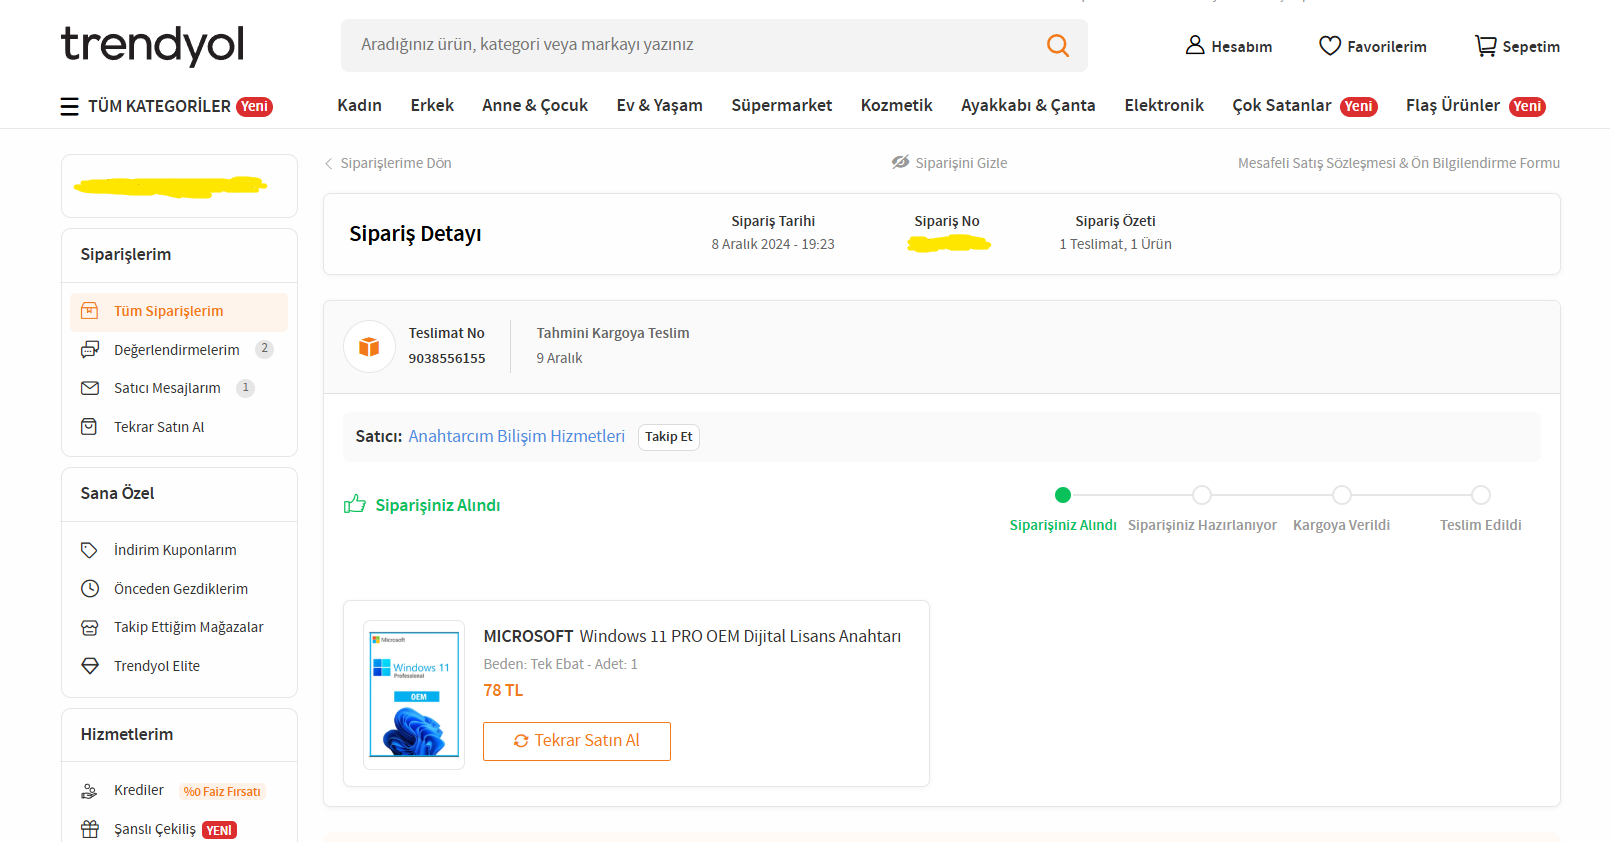Click the Teslim Edildi progress step
Screen dimensions: 1610x842
coord(1481,495)
